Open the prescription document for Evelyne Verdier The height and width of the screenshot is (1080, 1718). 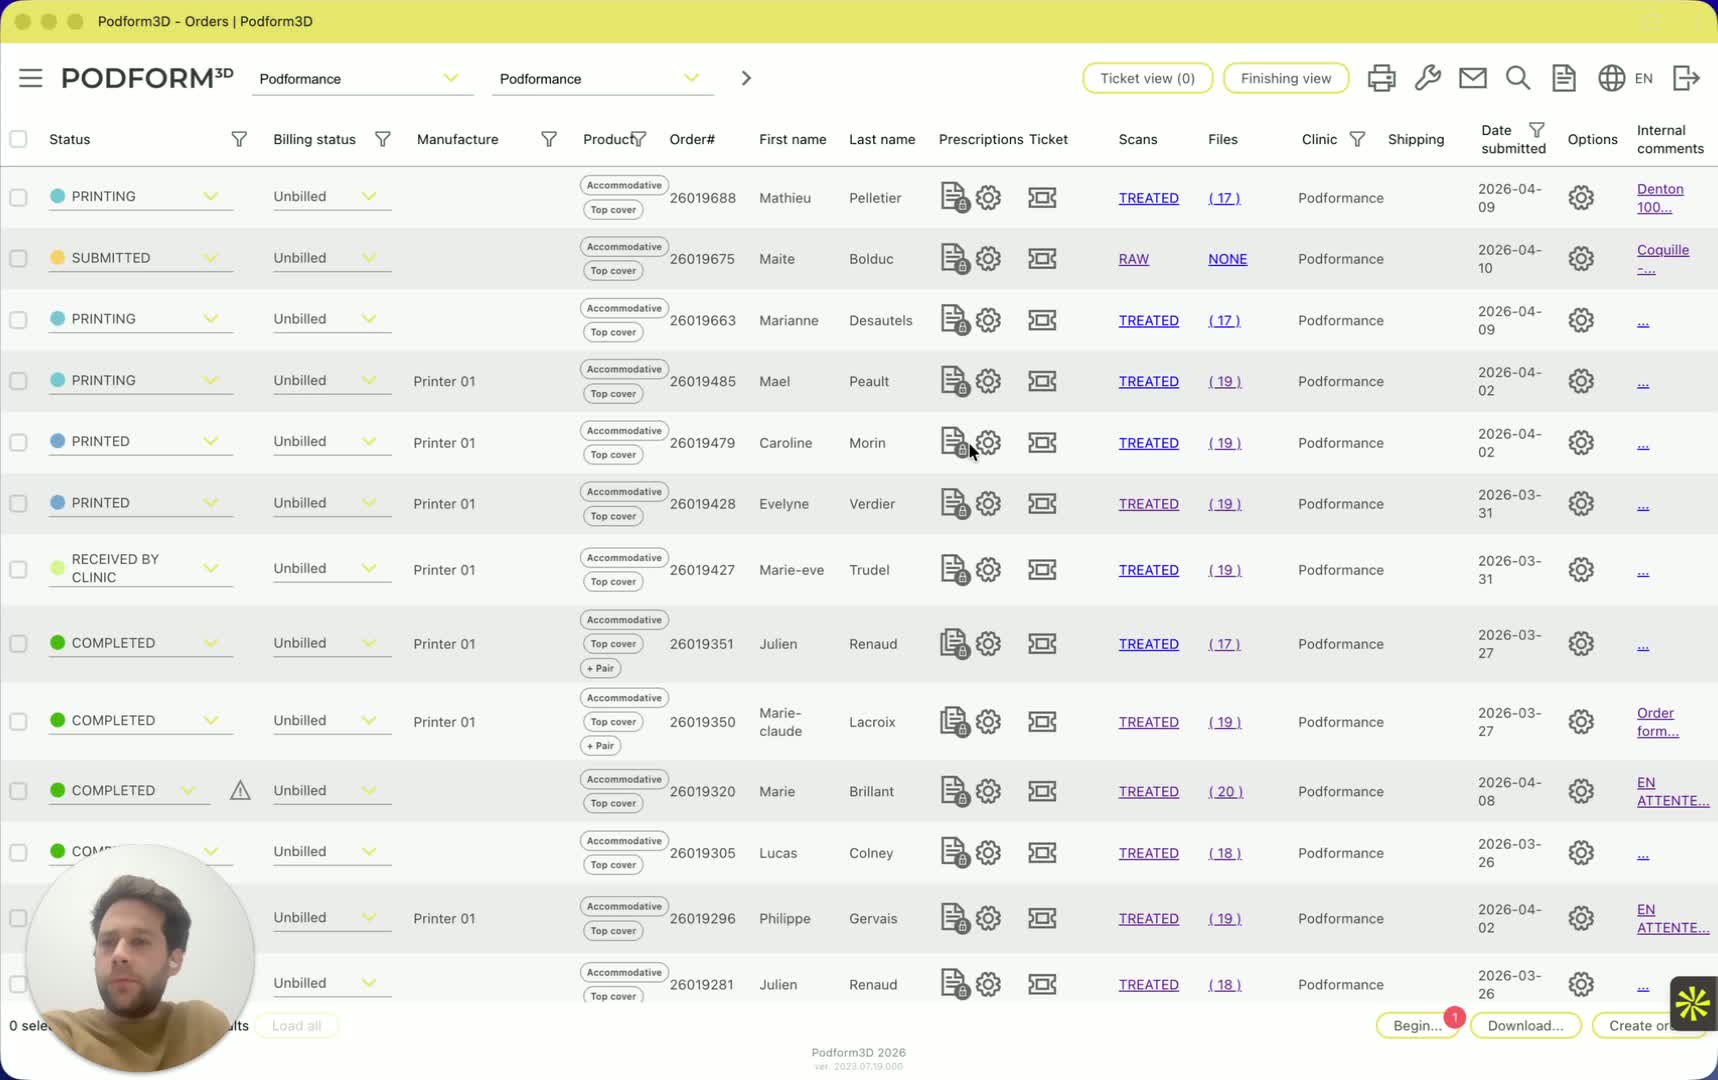(x=954, y=503)
